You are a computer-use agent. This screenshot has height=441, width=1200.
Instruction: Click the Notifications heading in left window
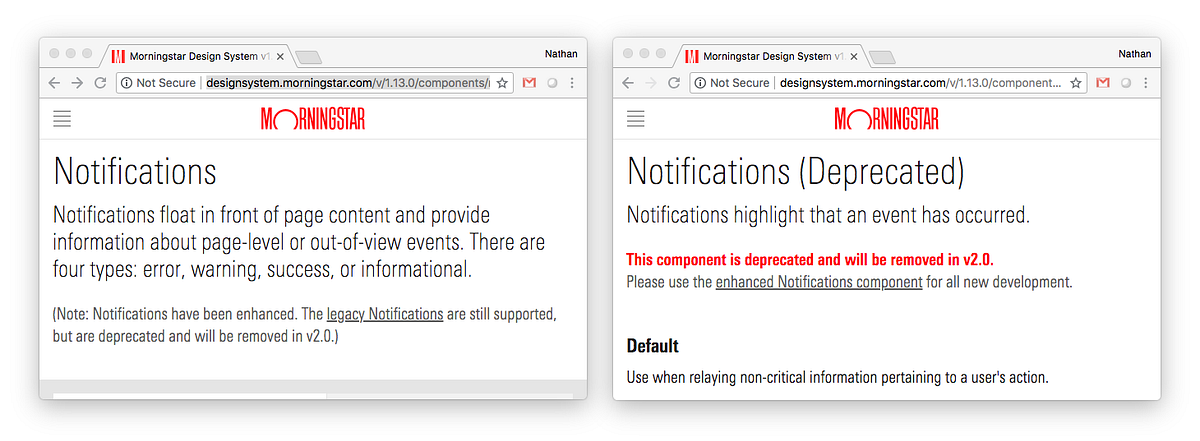(x=134, y=172)
